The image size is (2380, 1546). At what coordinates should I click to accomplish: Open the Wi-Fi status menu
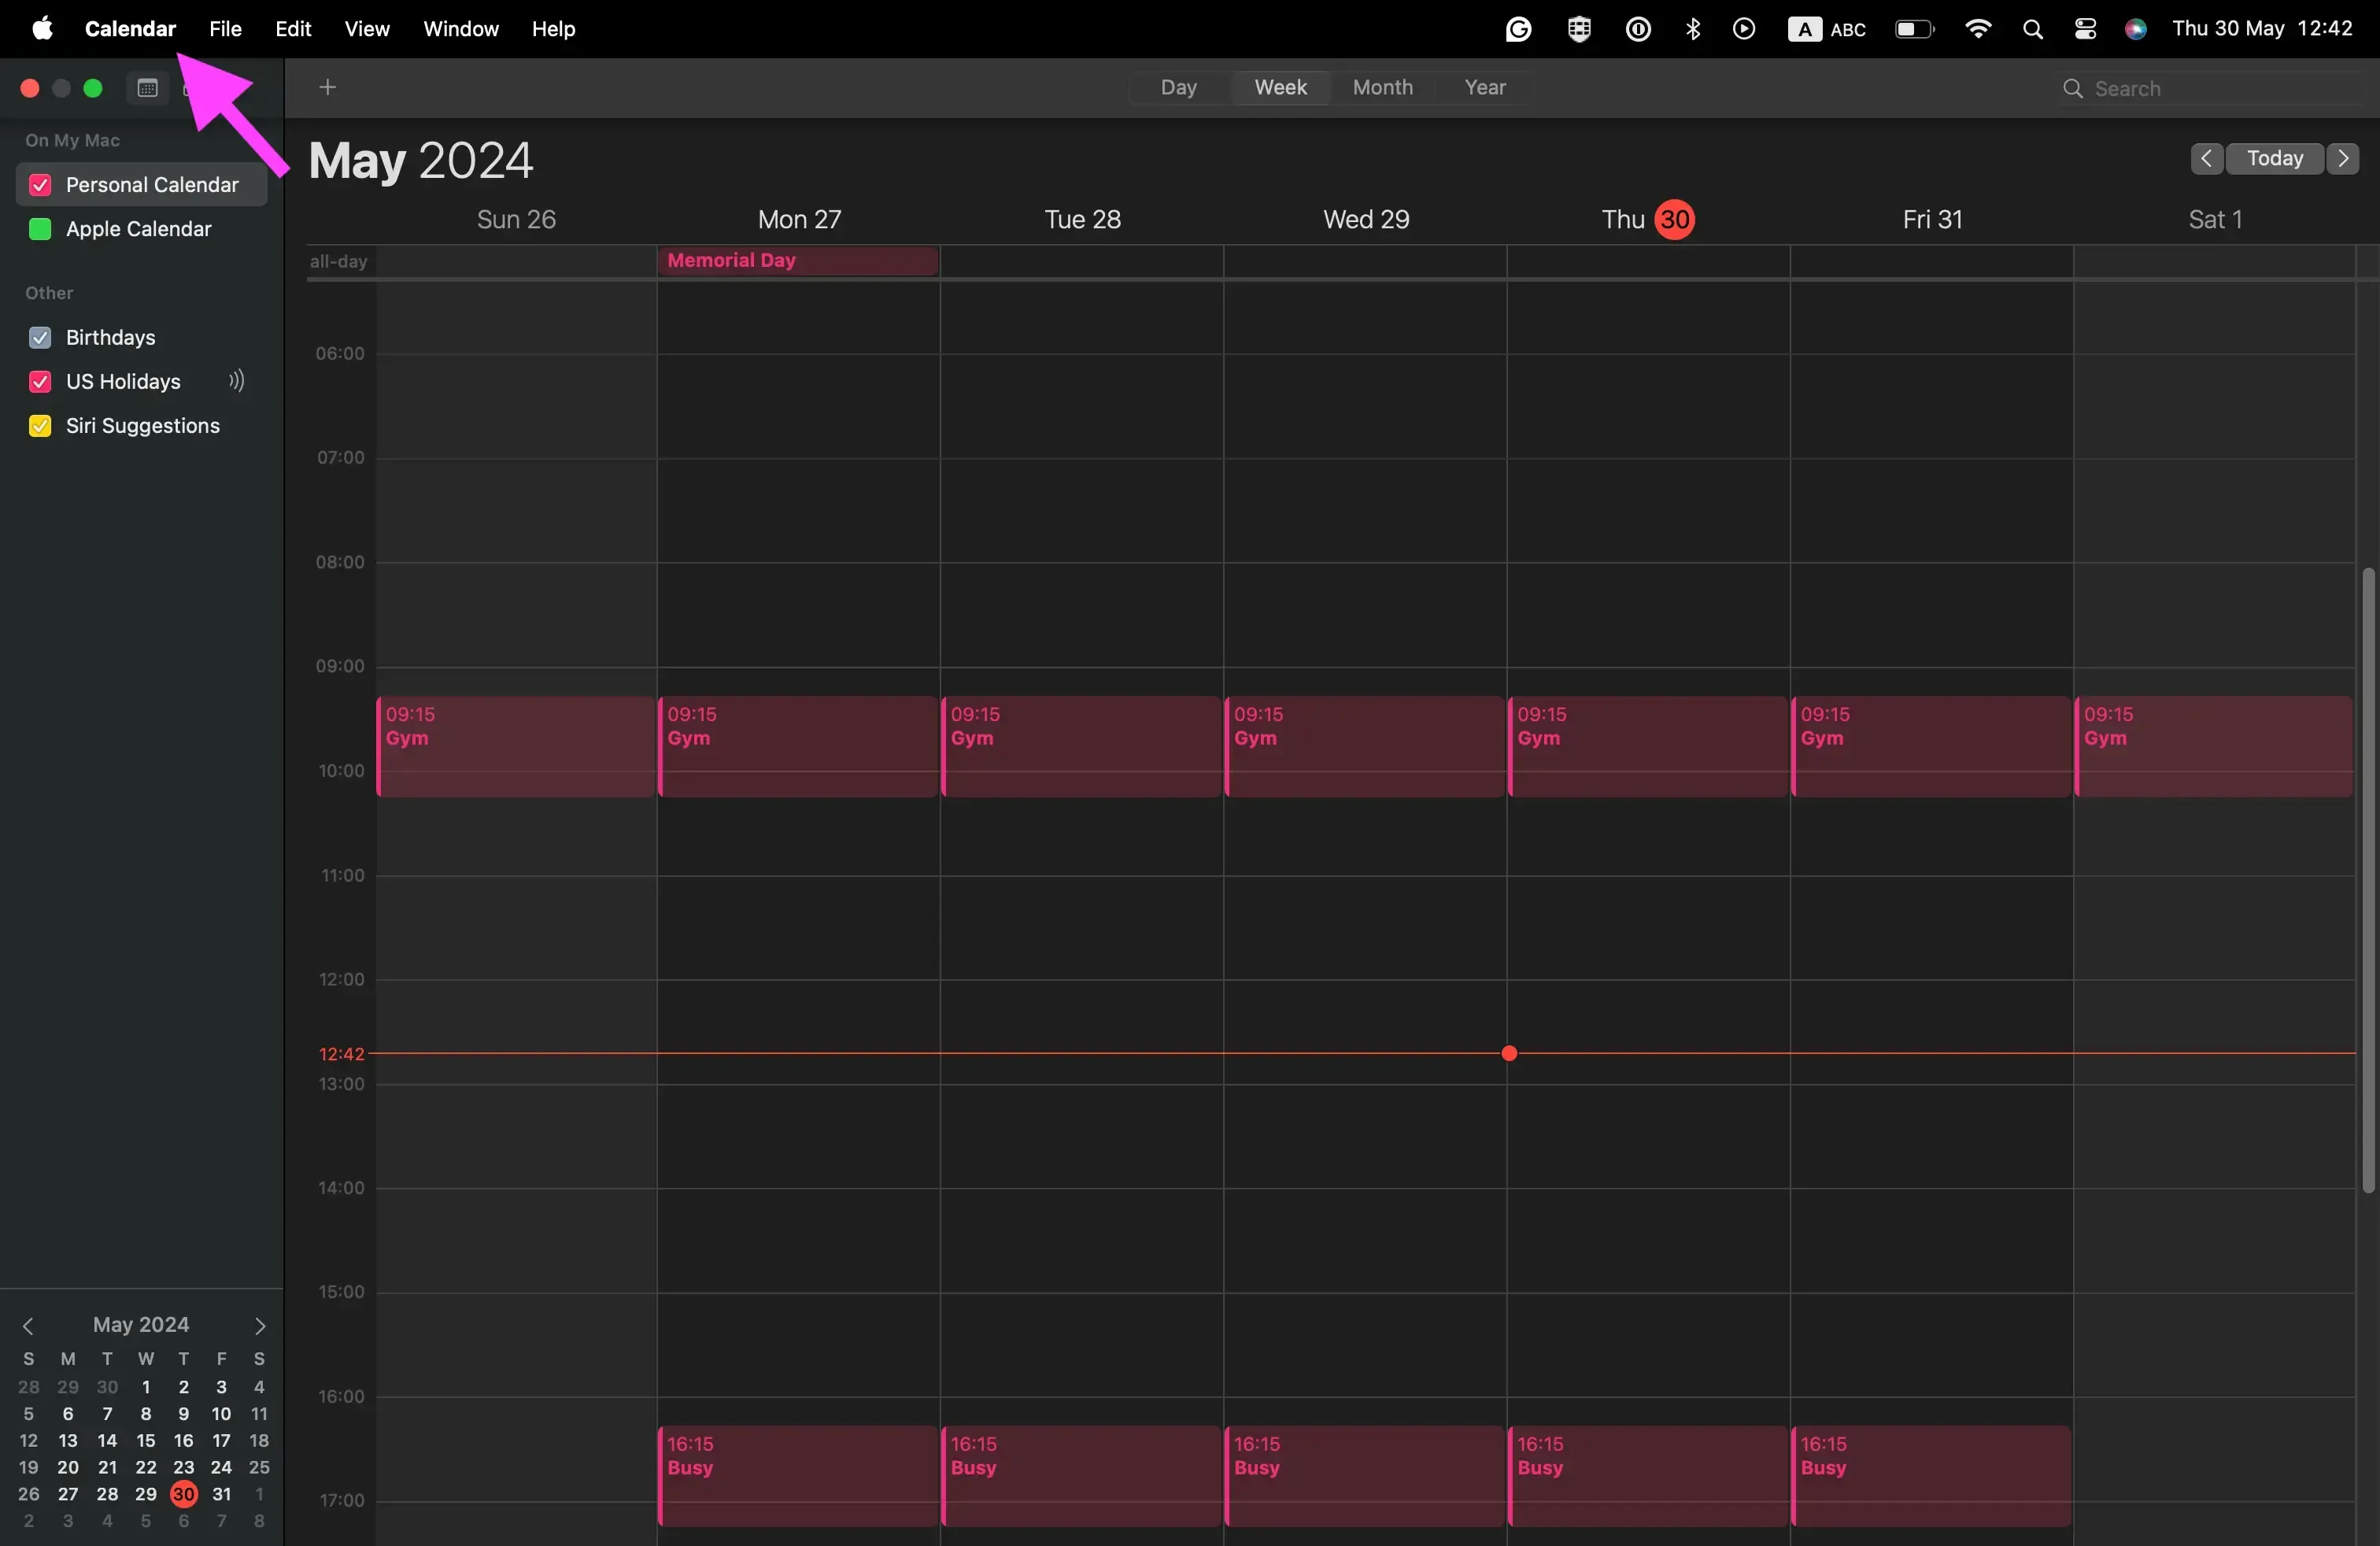tap(1979, 28)
